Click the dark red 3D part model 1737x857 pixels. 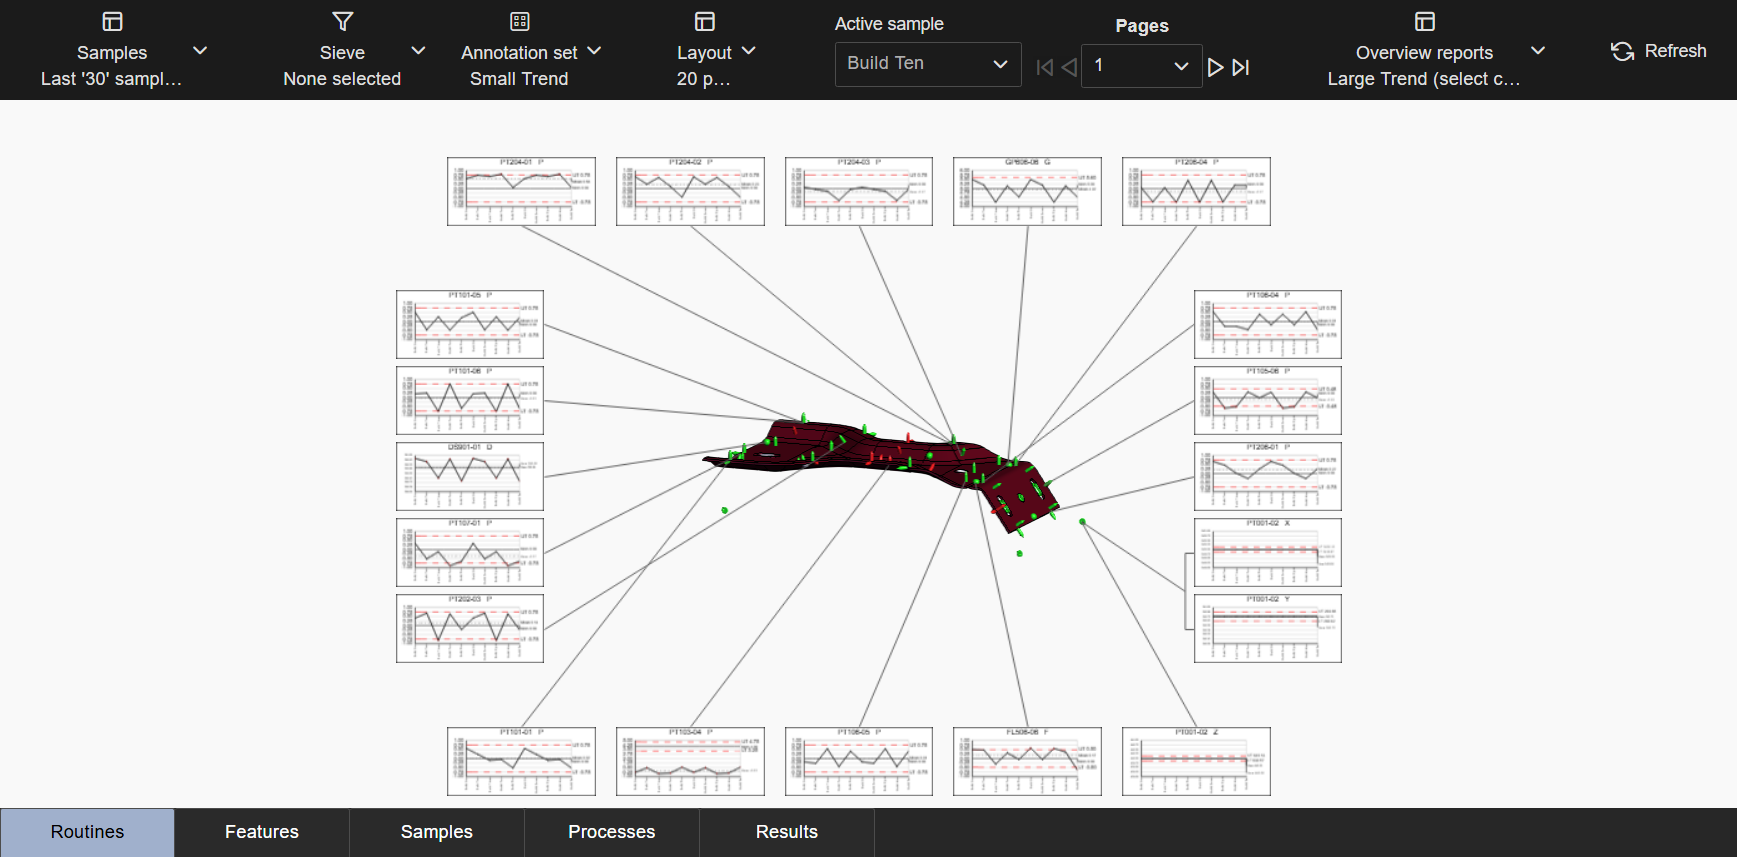point(880,452)
